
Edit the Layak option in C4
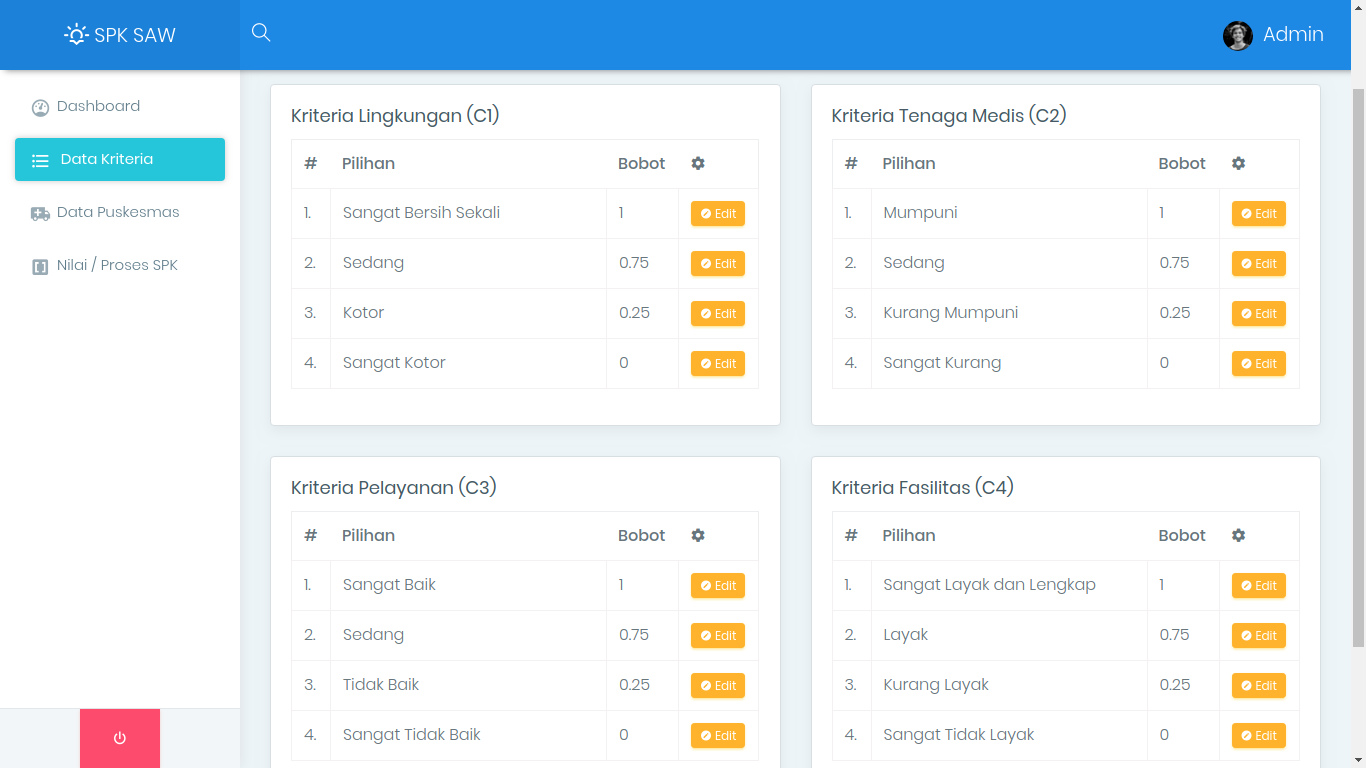1258,636
